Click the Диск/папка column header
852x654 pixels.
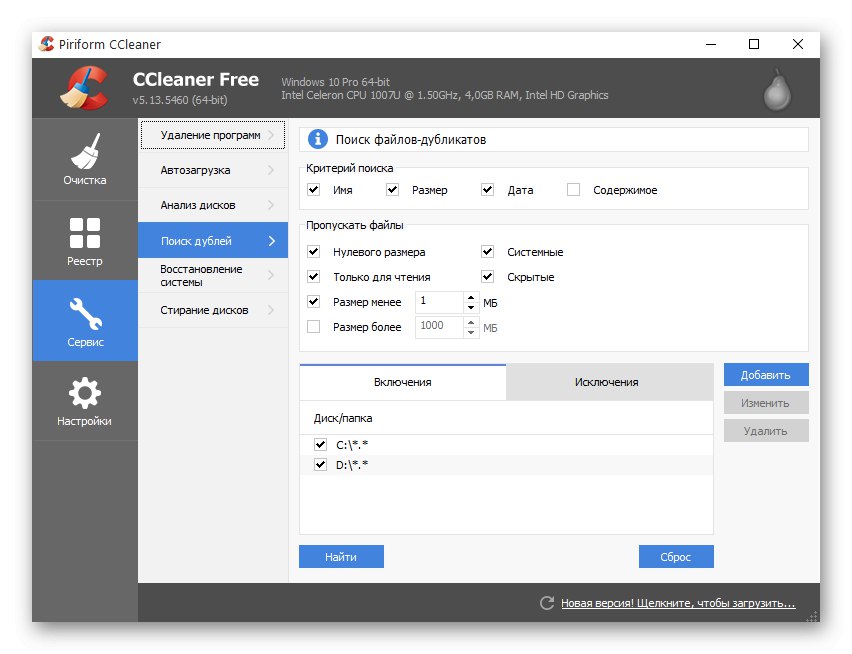click(x=506, y=418)
